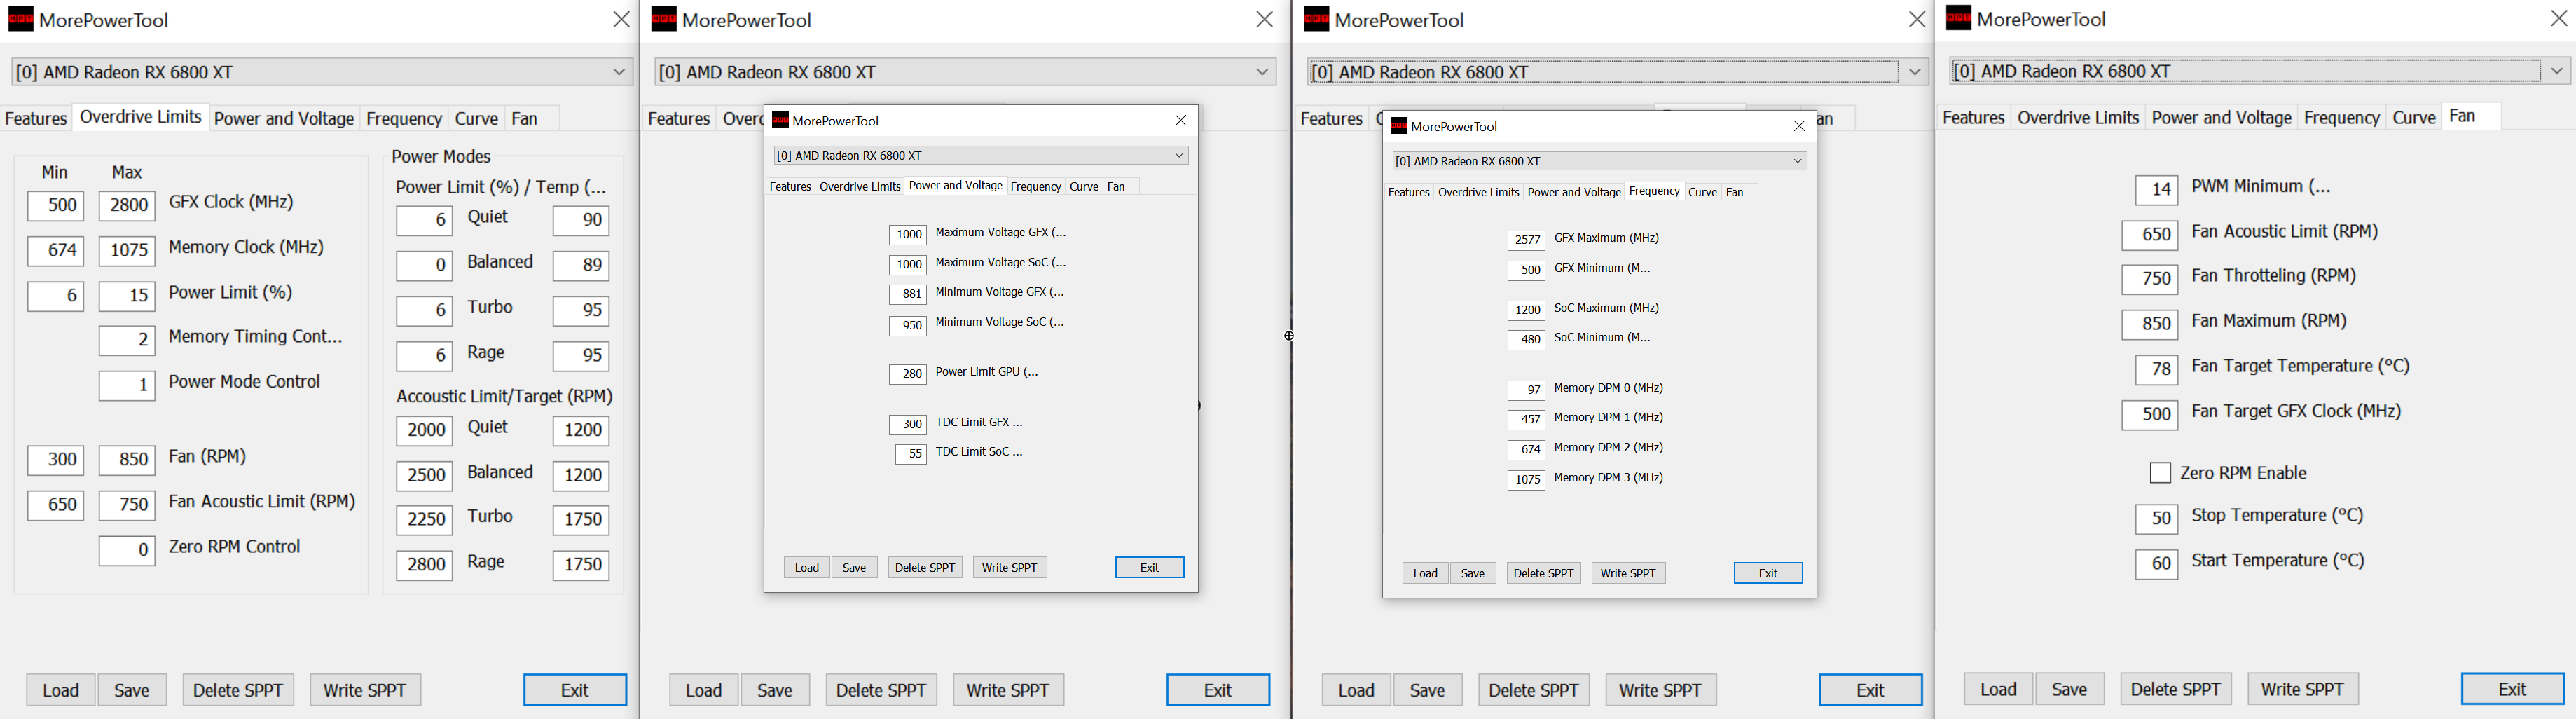Close the Power and Voltage dialog
Image resolution: width=2576 pixels, height=719 pixels.
point(1180,120)
